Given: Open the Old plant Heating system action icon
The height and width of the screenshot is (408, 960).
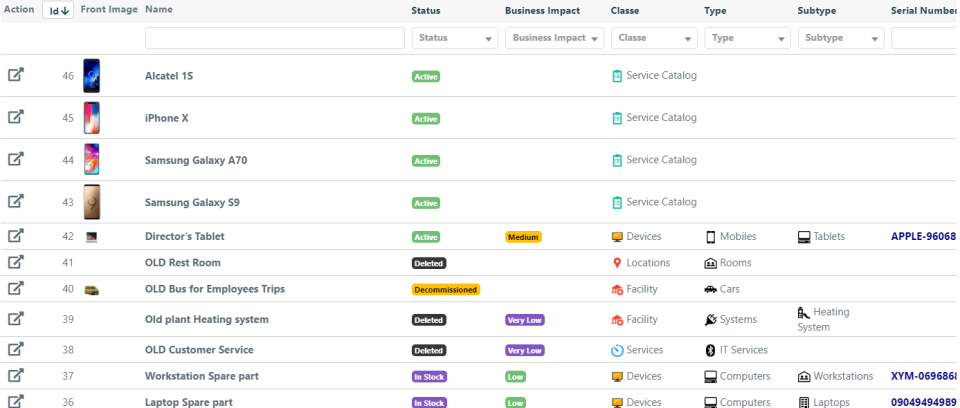Looking at the screenshot, I should click(16, 319).
